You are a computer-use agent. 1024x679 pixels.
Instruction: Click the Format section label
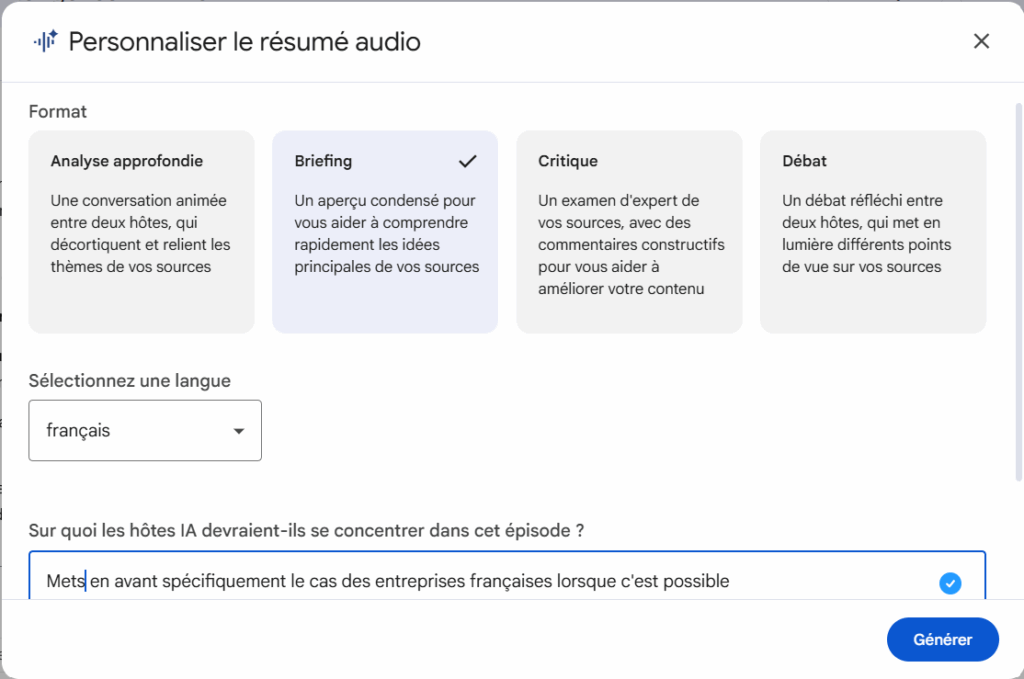(x=58, y=112)
